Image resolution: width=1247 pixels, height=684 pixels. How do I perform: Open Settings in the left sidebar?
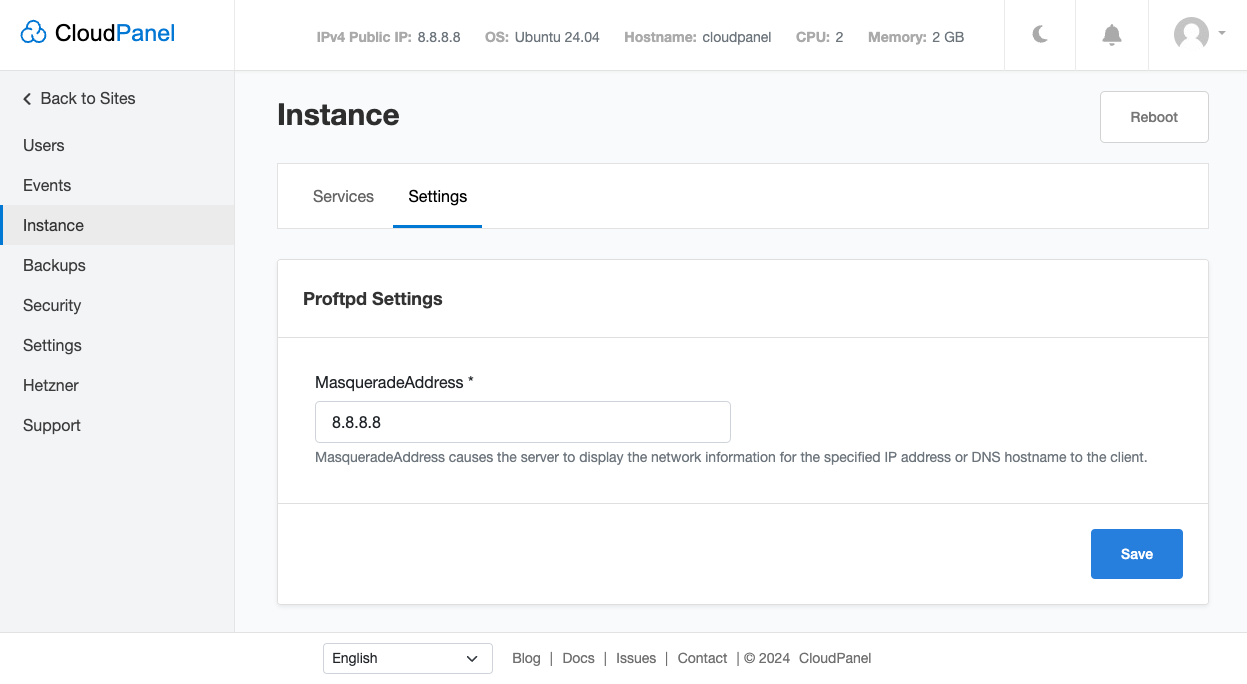[52, 345]
